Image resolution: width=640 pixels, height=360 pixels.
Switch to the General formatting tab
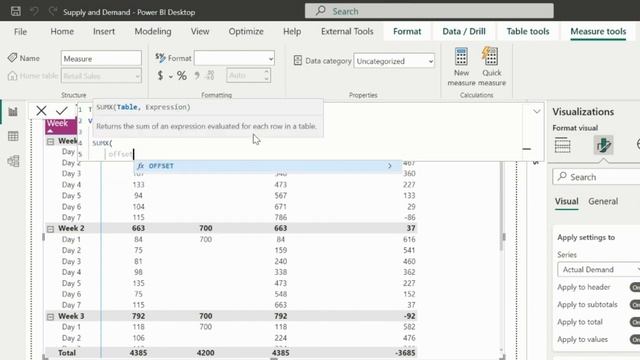point(603,202)
